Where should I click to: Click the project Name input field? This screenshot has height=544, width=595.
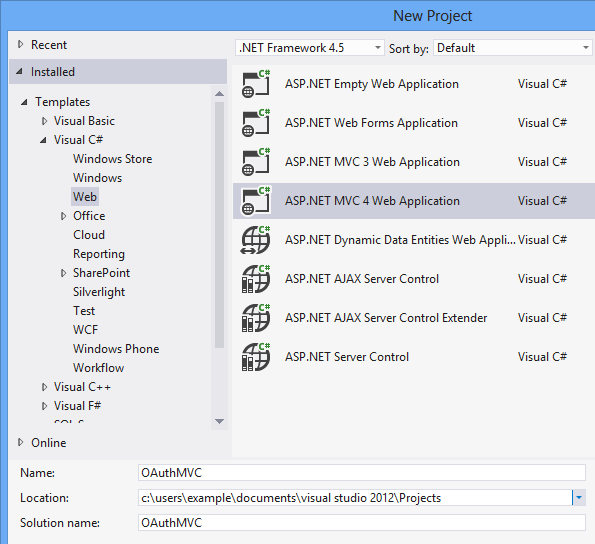pos(362,472)
